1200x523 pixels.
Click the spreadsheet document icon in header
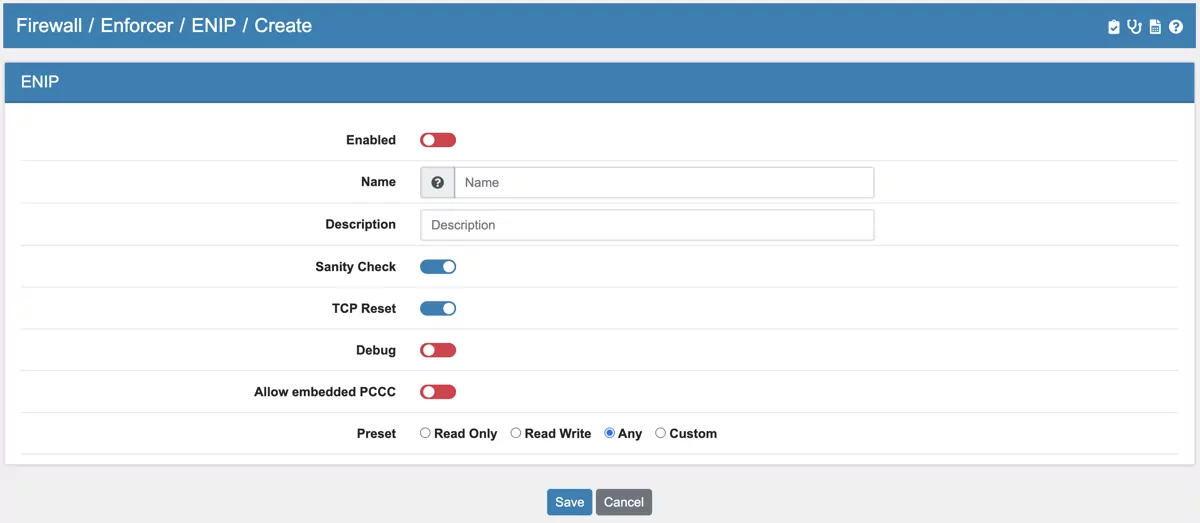pyautogui.click(x=1155, y=27)
